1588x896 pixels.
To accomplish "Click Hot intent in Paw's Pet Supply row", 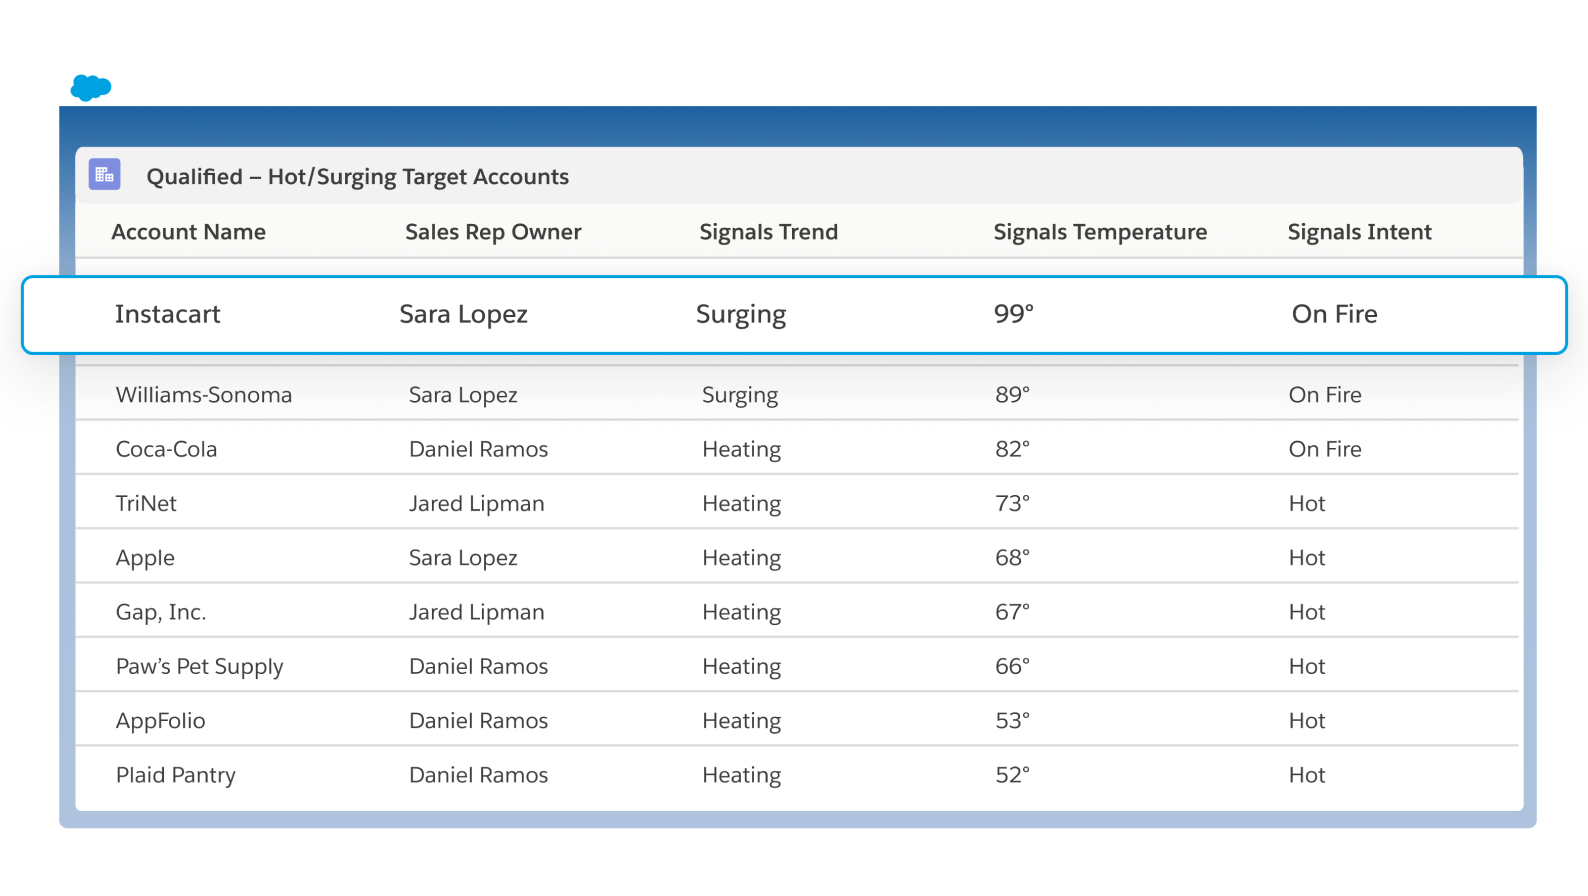I will click(1307, 666).
